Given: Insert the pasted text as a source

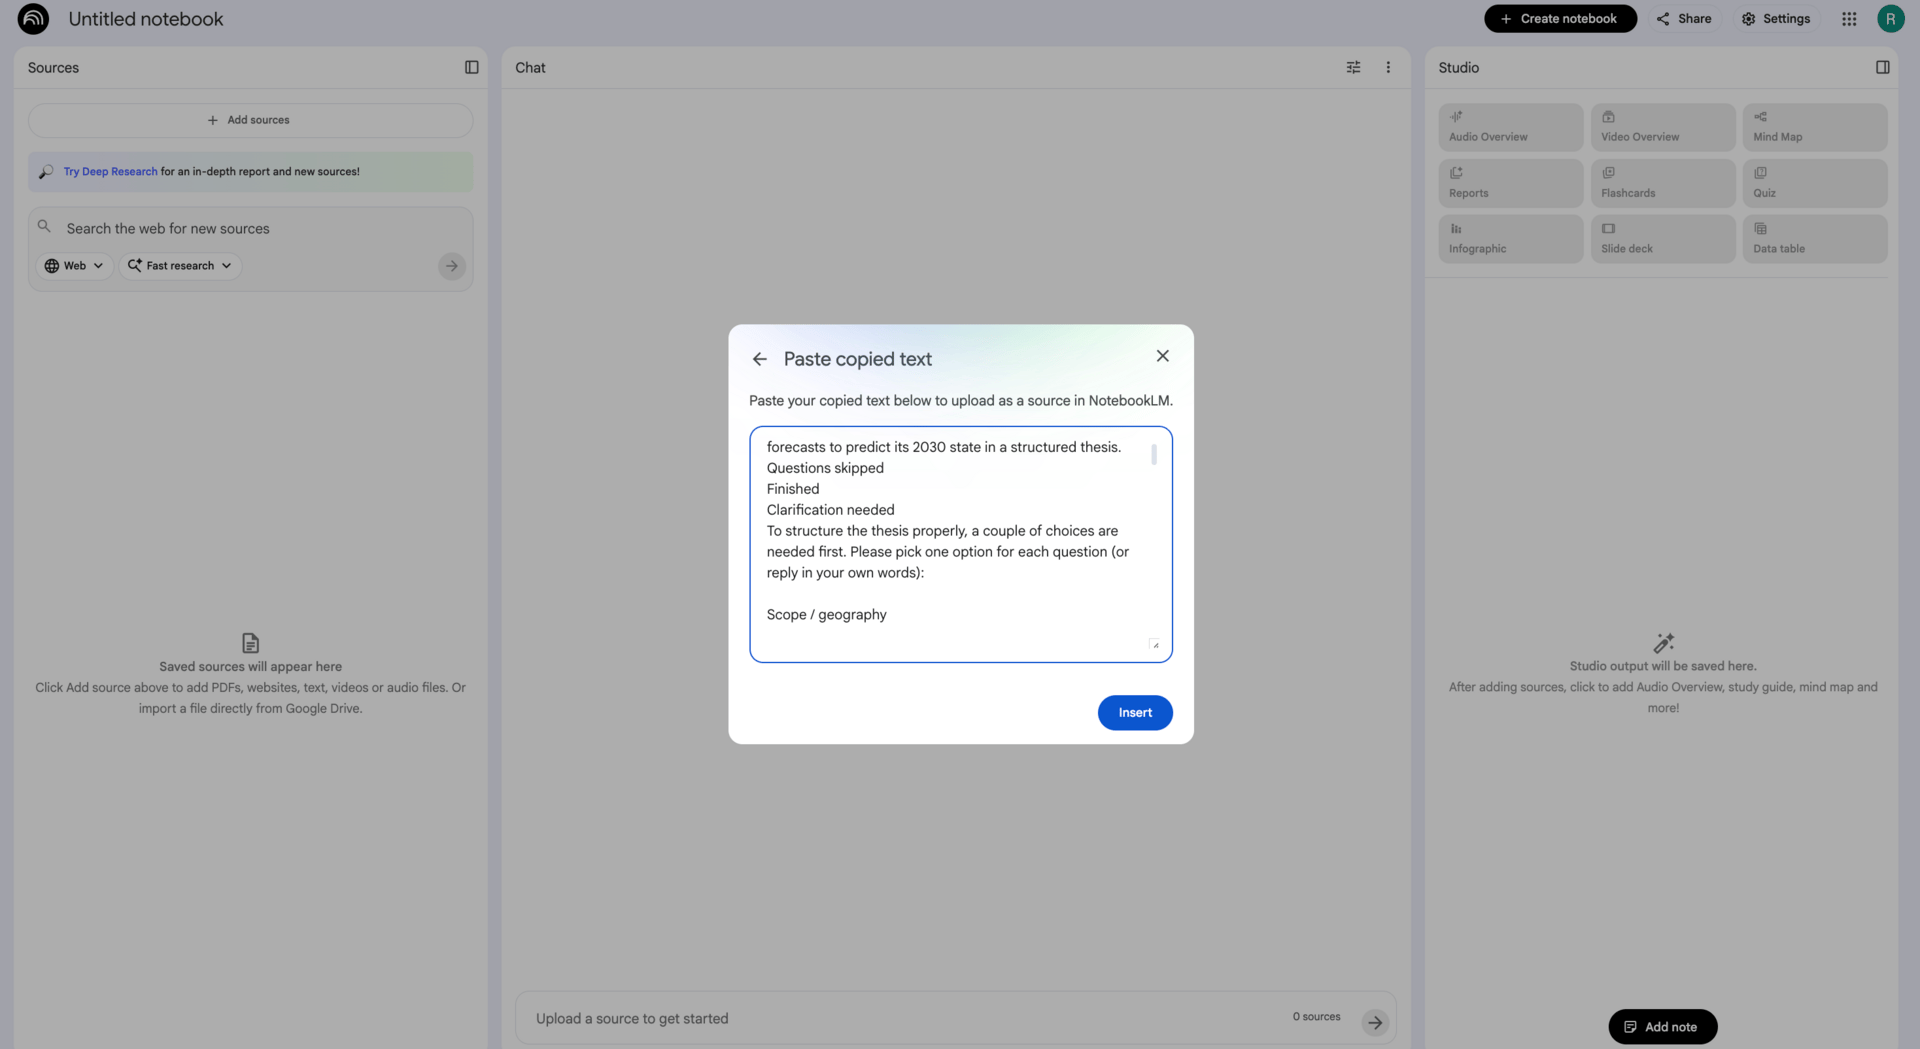Looking at the screenshot, I should coord(1135,712).
